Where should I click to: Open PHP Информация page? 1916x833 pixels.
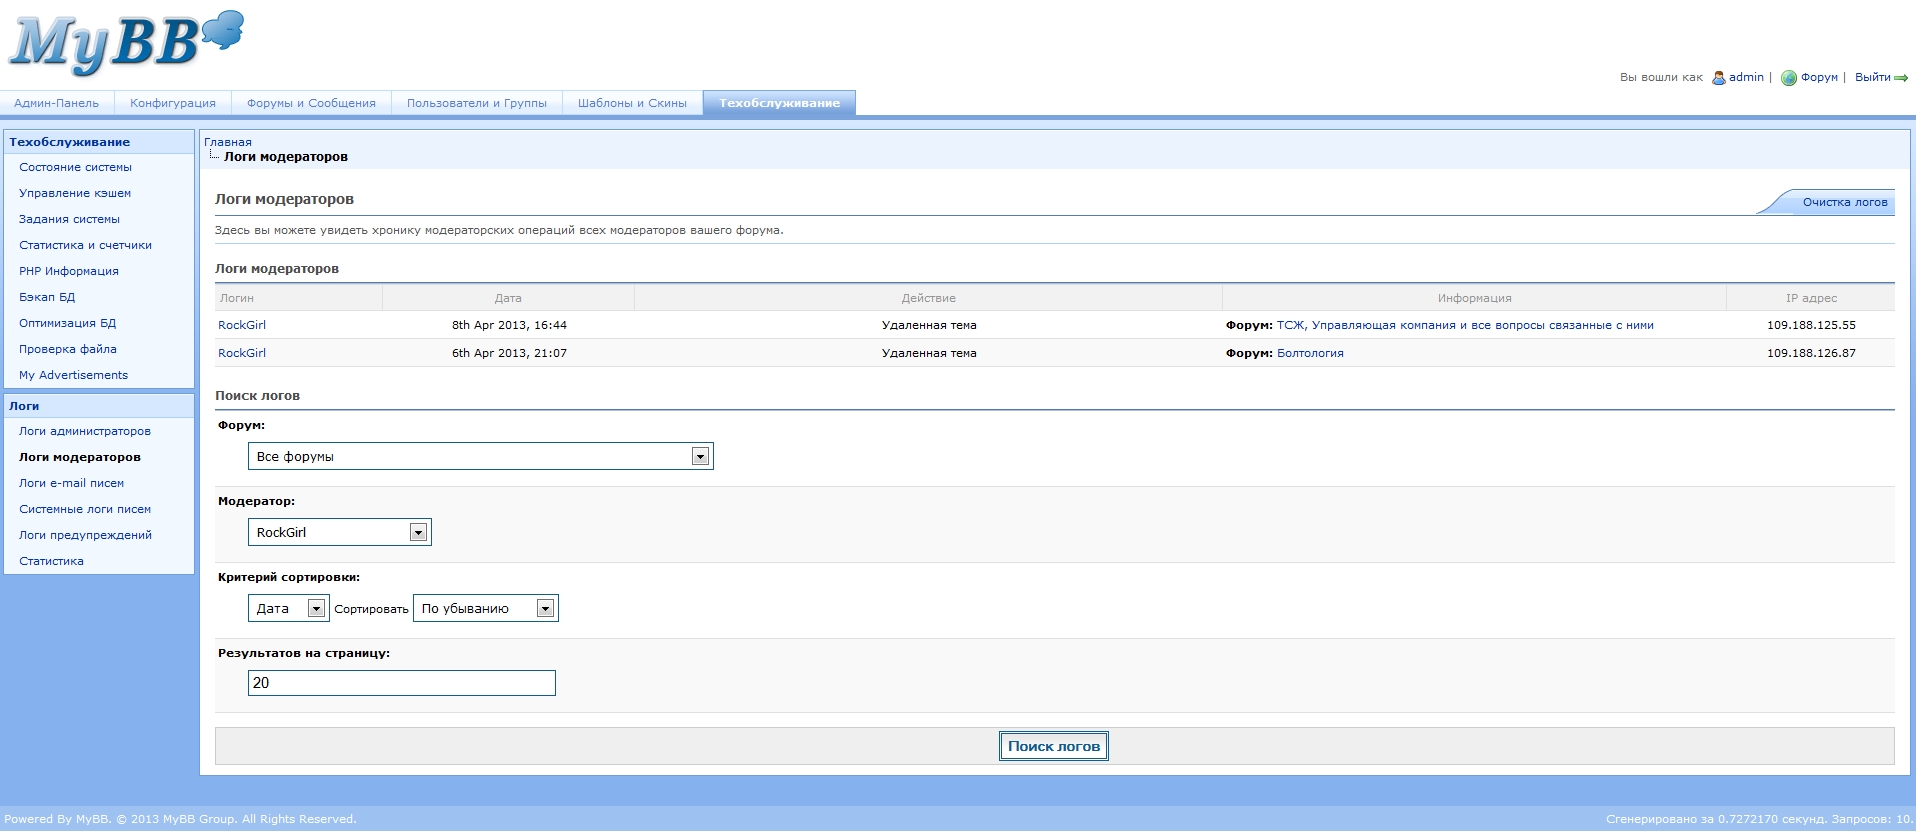[x=68, y=271]
